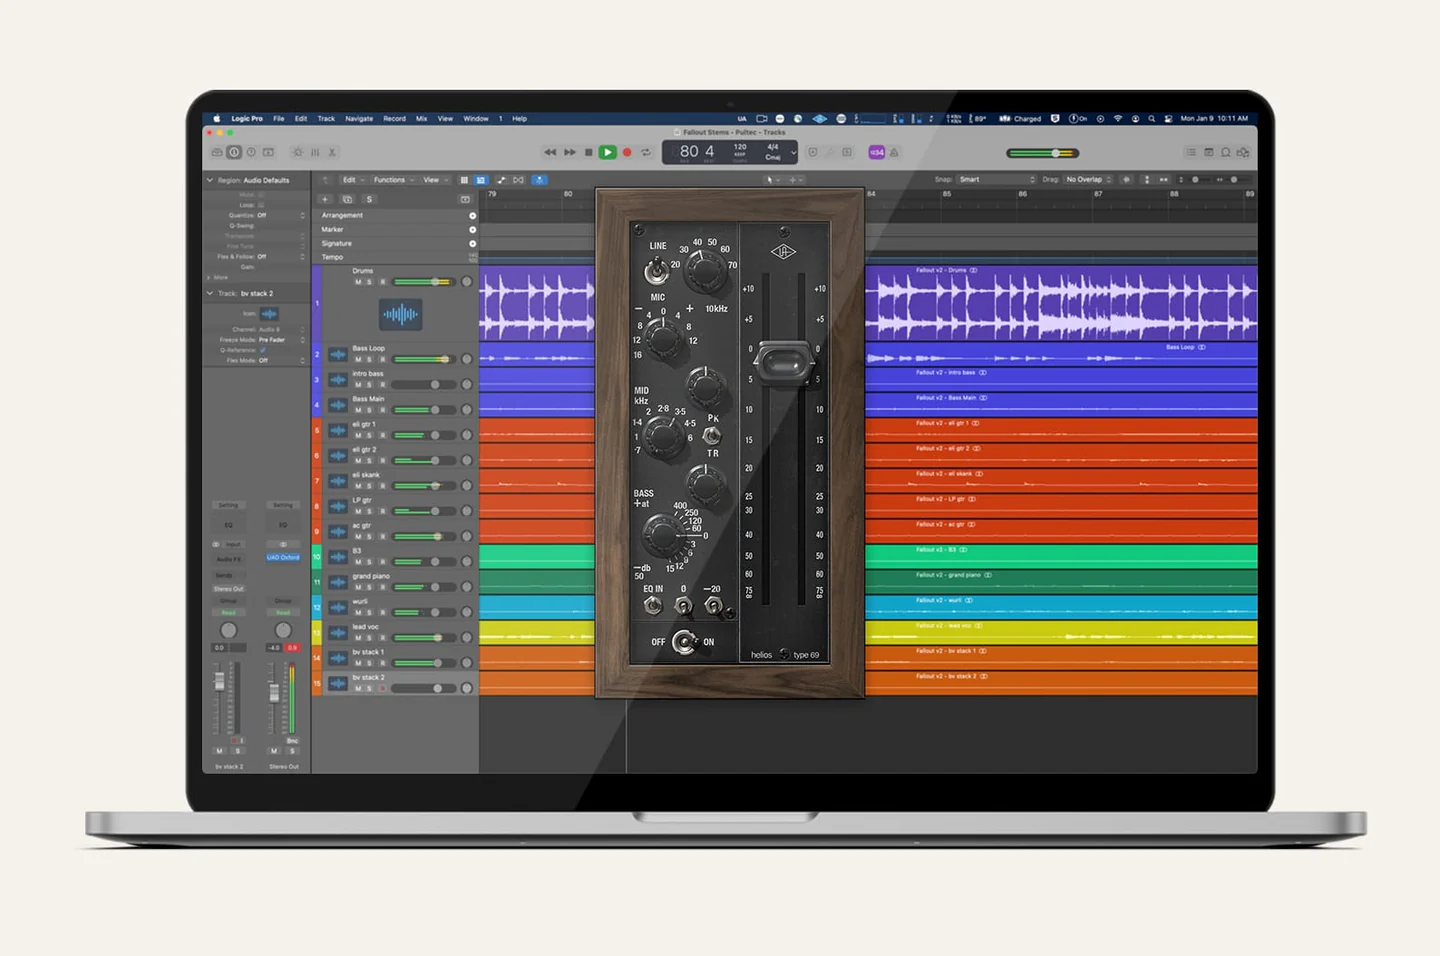The height and width of the screenshot is (956, 1440).
Task: Open the Mixer from the control bar
Action: tap(315, 152)
